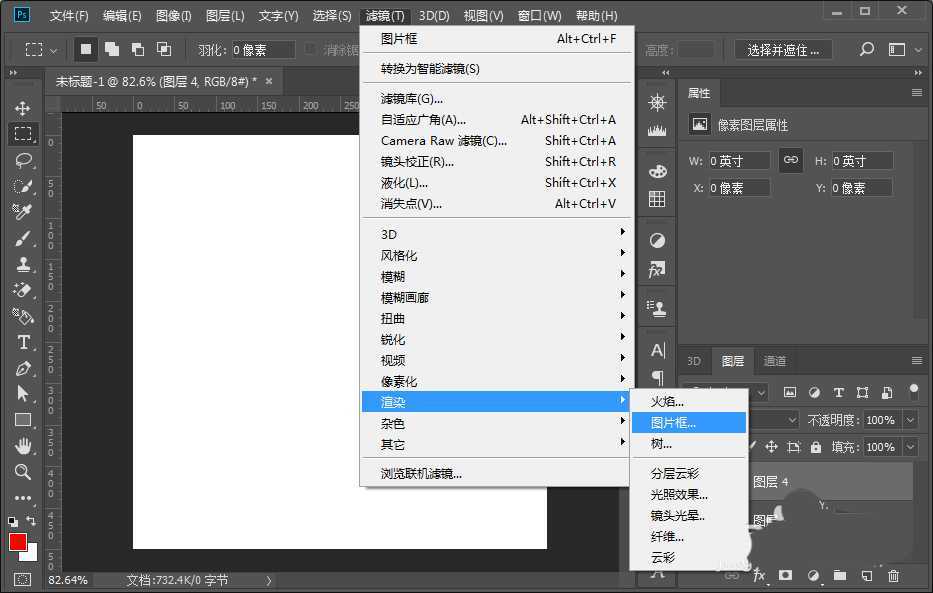The height and width of the screenshot is (593, 933).
Task: Select the Brush tool
Action: click(25, 239)
